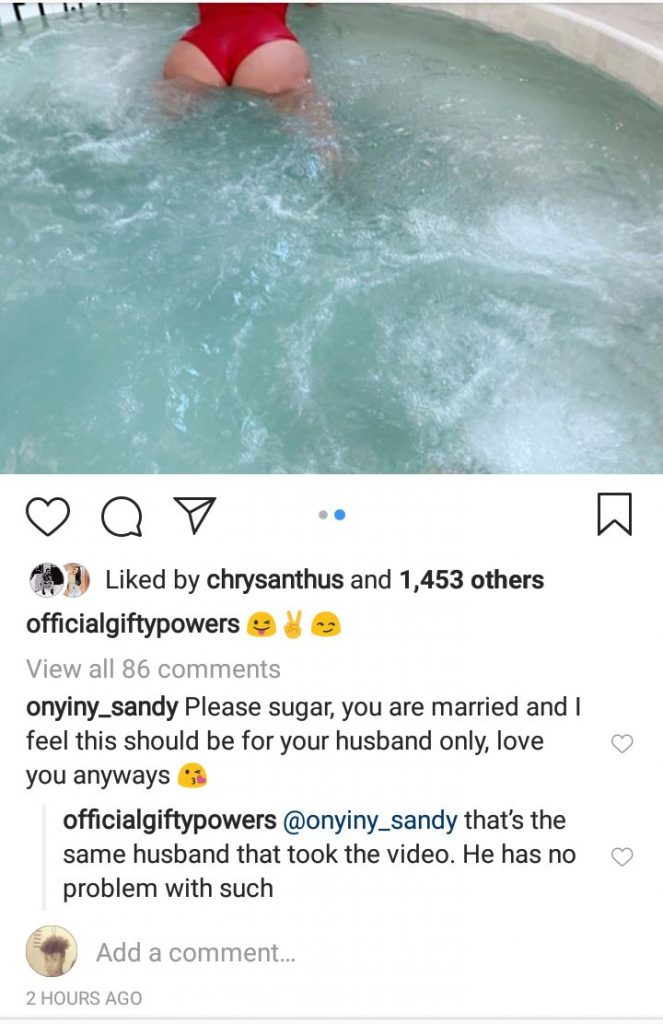
Task: Open officialgiftypowers profile from caption
Action: 133,625
